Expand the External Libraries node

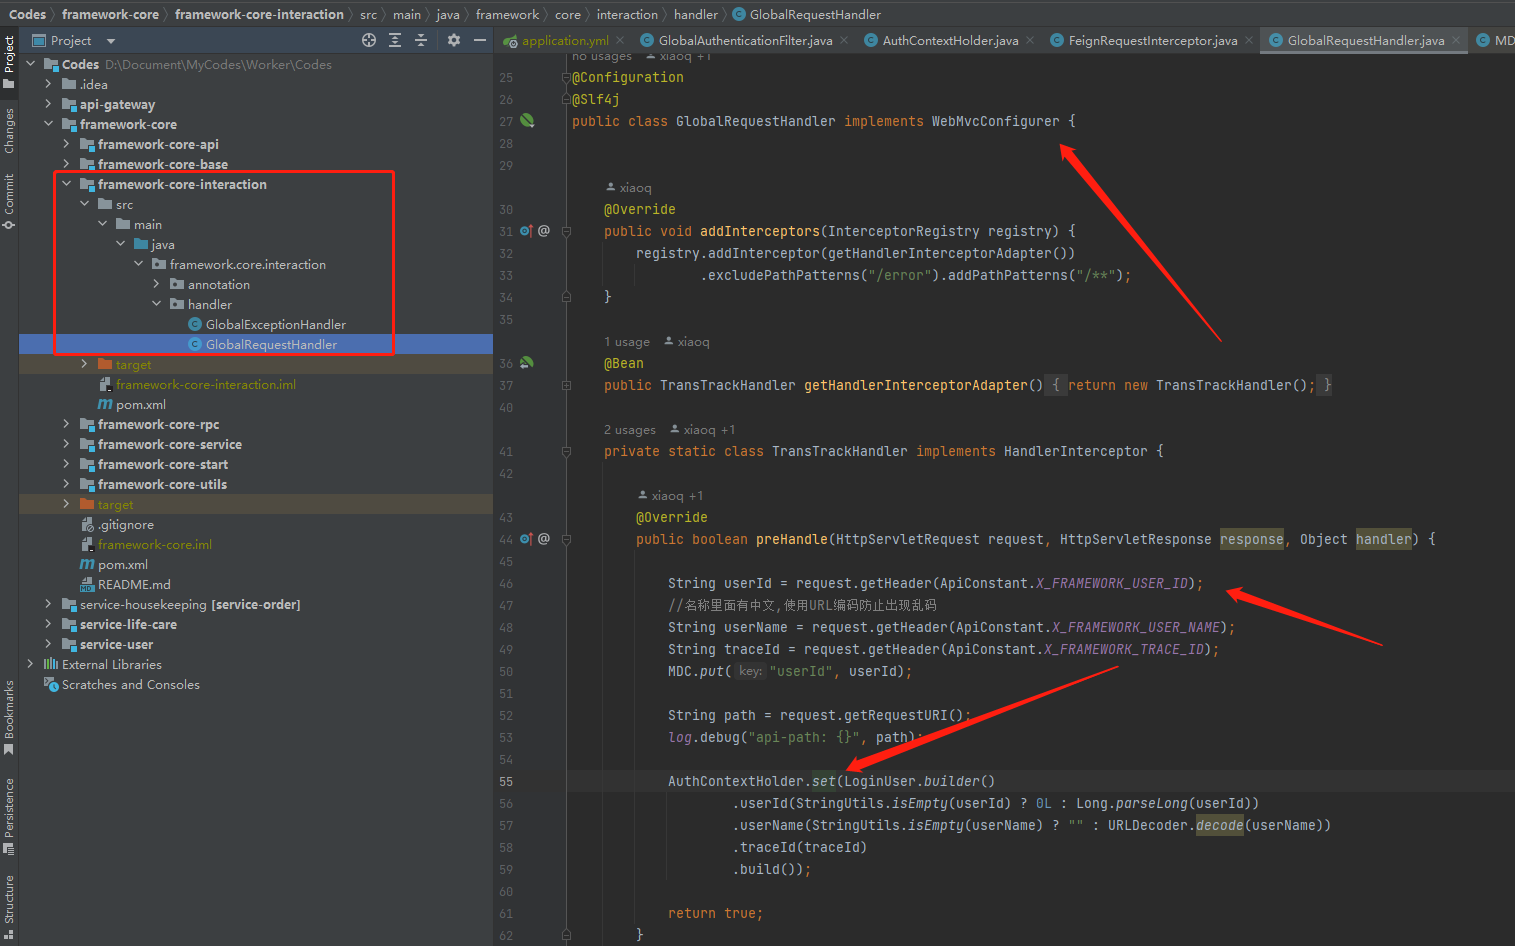(x=30, y=664)
